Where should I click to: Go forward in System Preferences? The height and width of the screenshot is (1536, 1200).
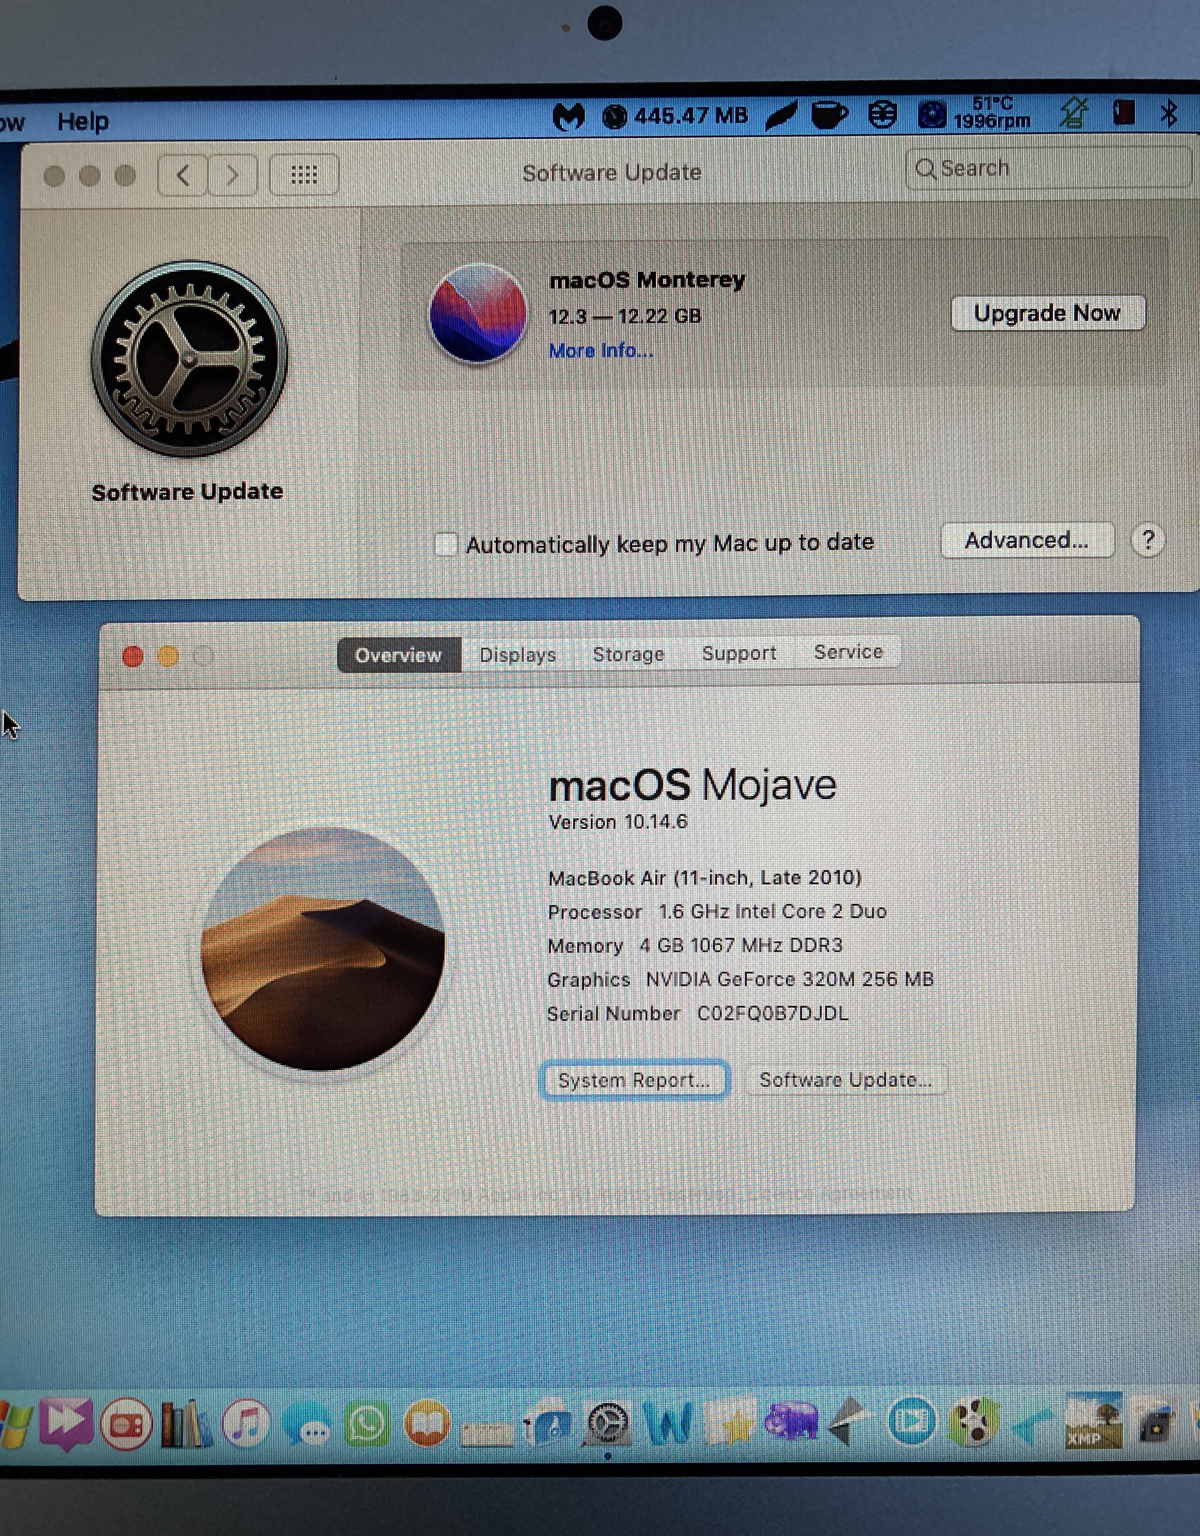pyautogui.click(x=233, y=175)
